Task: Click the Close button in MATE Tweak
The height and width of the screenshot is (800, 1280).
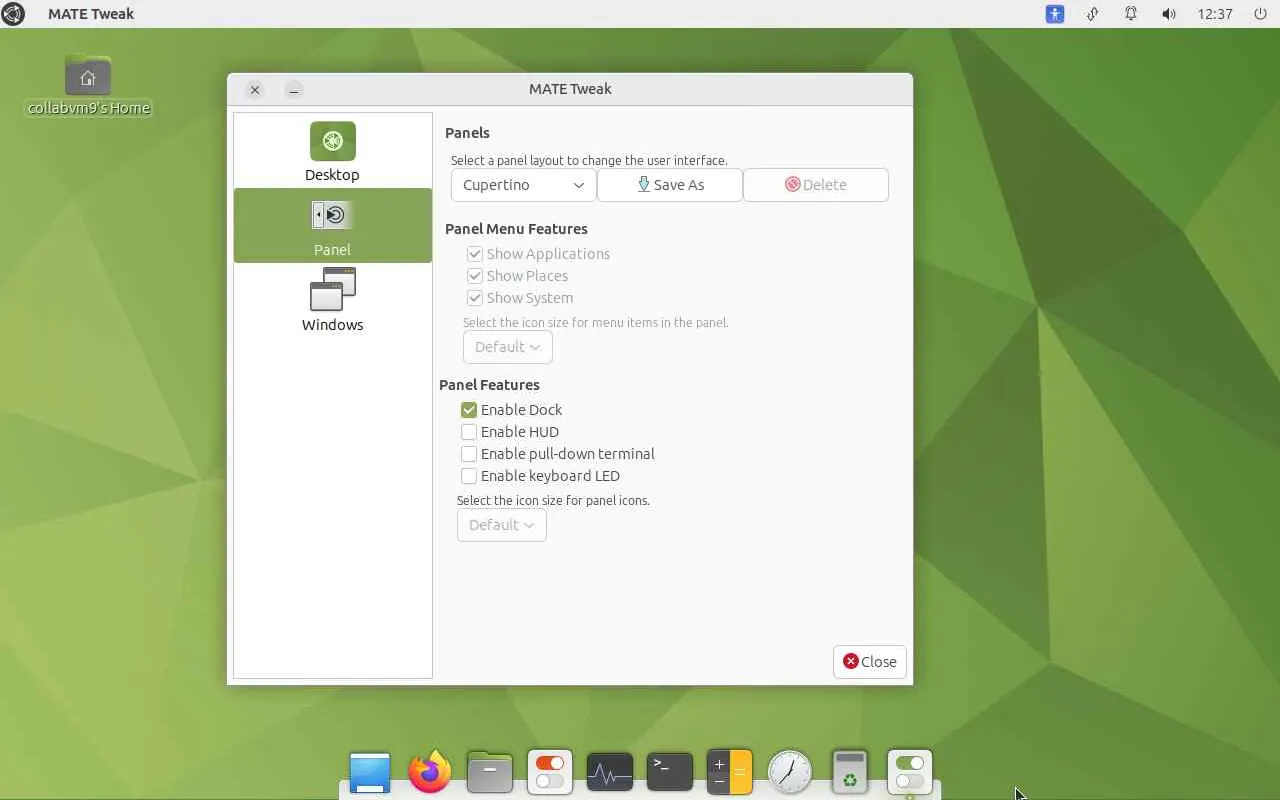Action: click(869, 662)
